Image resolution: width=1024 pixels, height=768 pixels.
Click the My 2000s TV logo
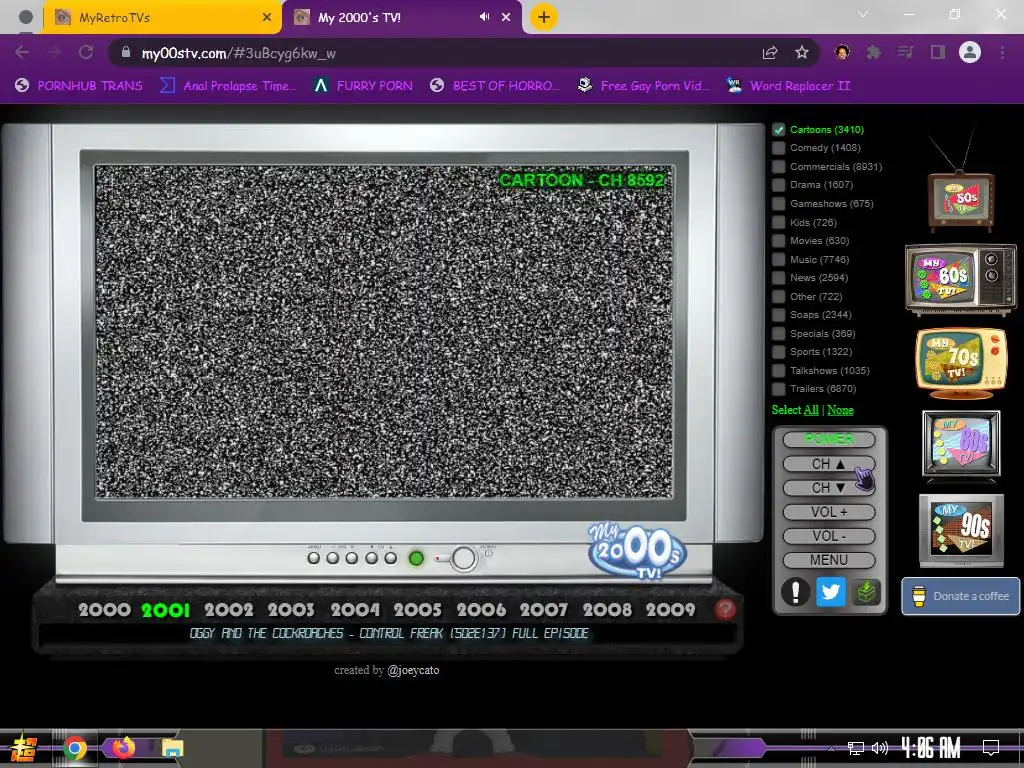637,551
